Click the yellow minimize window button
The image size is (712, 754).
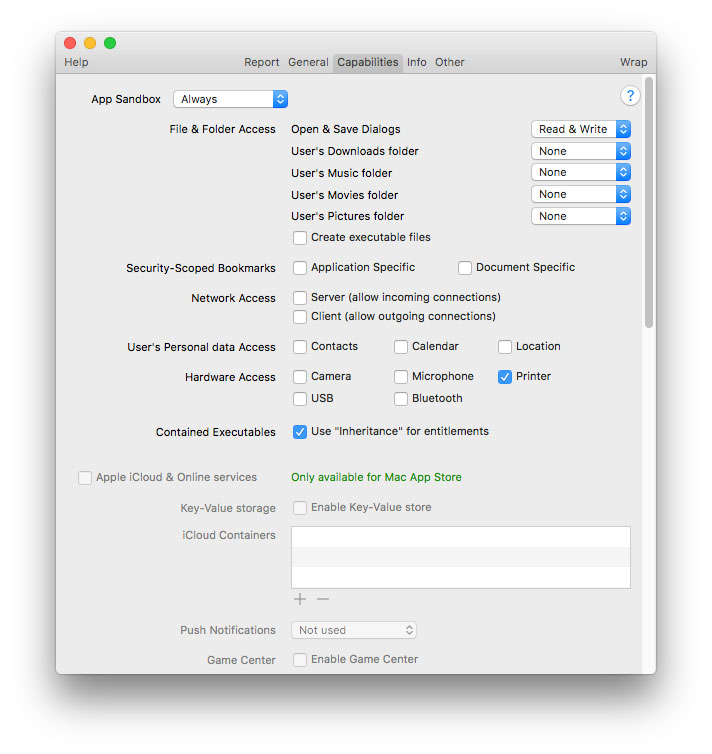point(90,43)
